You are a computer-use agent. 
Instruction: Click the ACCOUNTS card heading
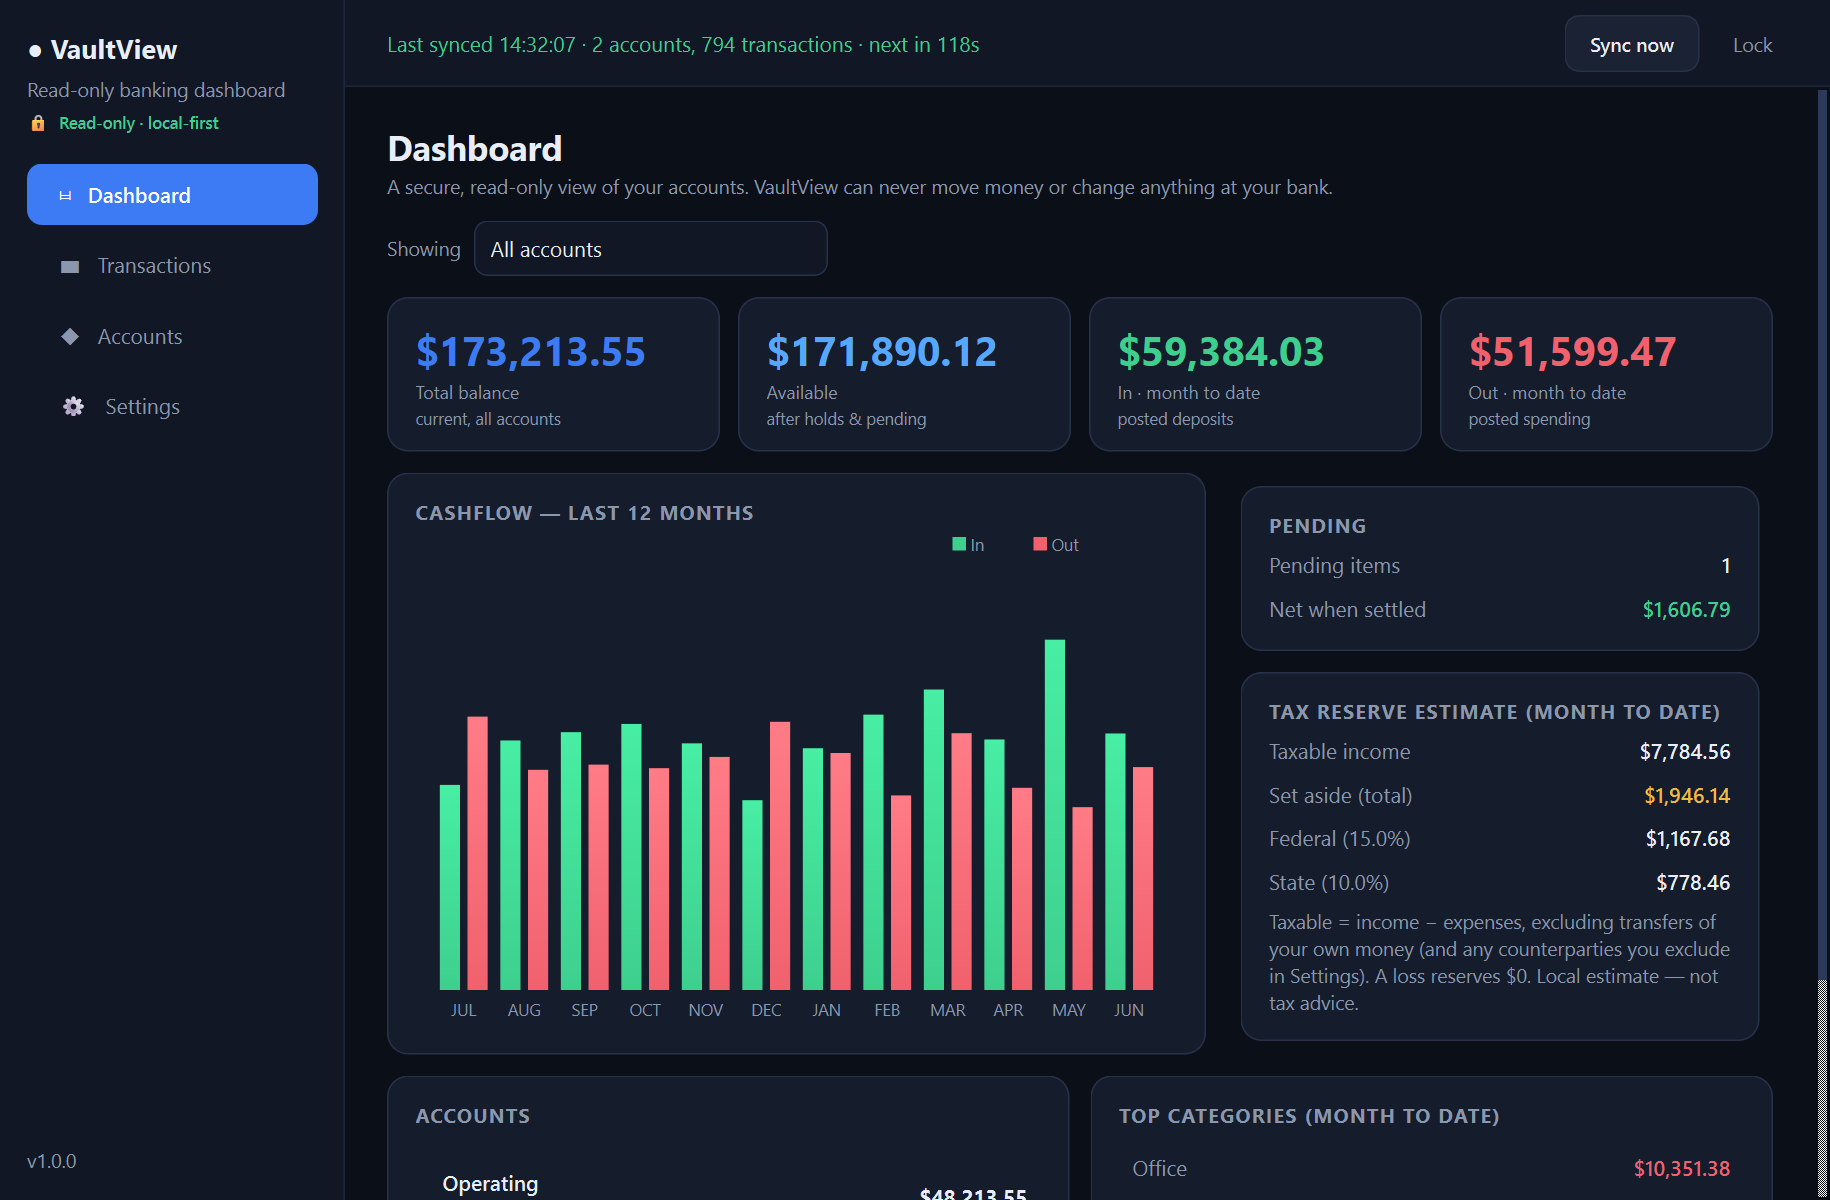point(473,1116)
